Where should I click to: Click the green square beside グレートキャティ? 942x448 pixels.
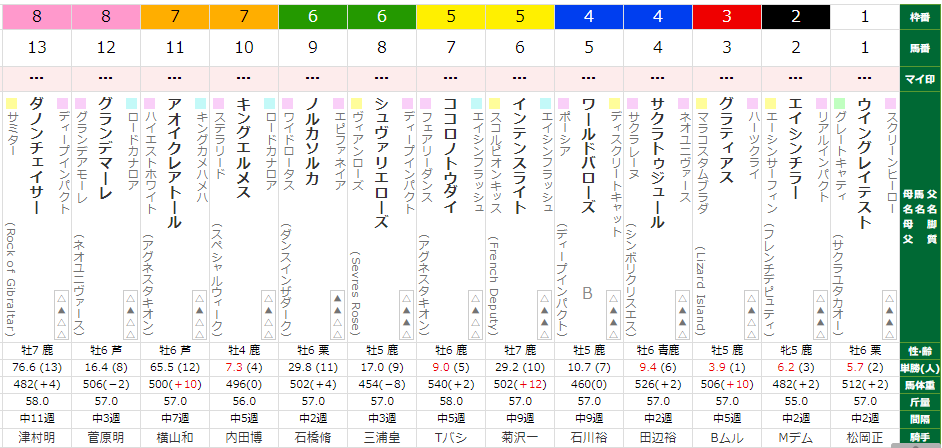(x=839, y=103)
